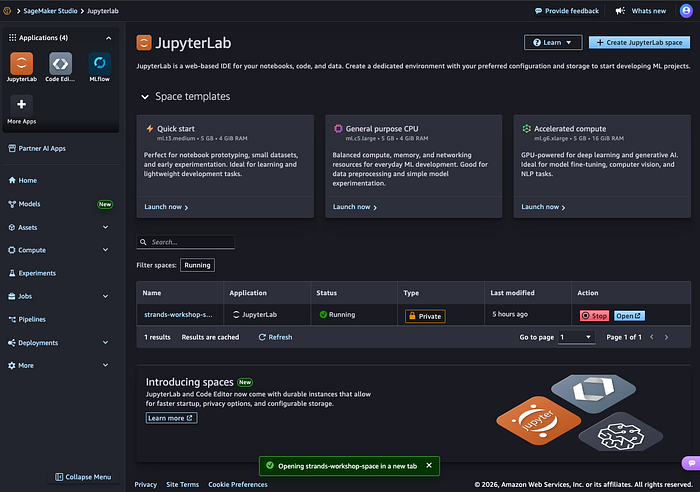
Task: Click the General purpose CPU chip icon
Action: (338, 129)
